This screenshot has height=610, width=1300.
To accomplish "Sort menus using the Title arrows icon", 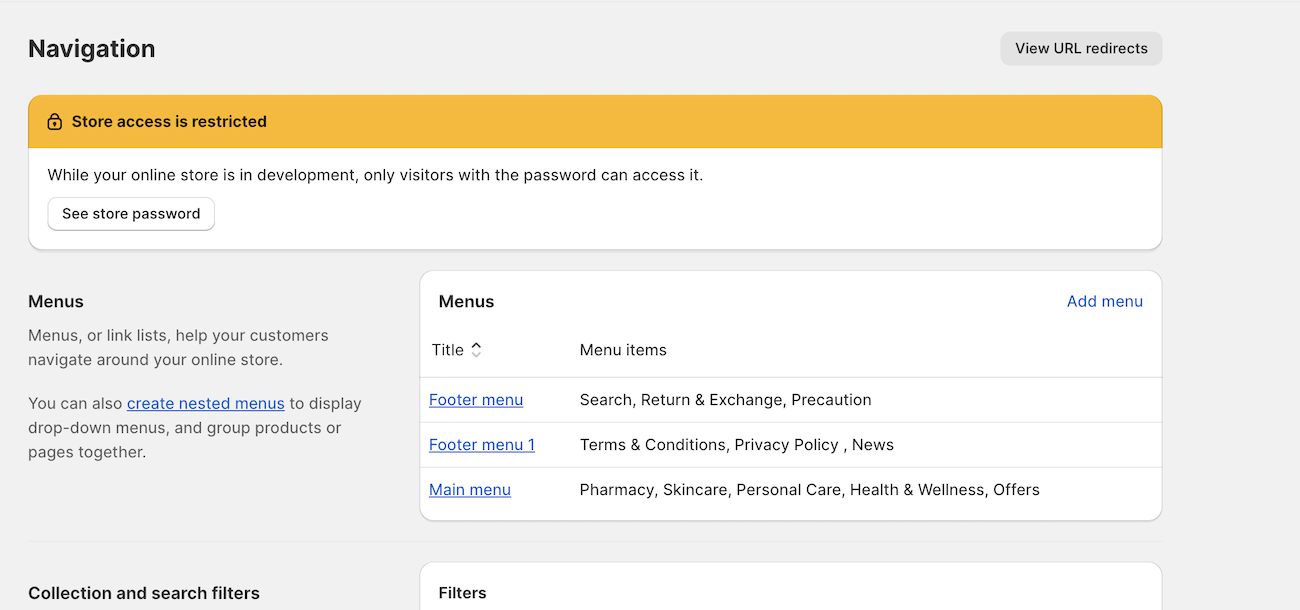I will click(x=476, y=350).
